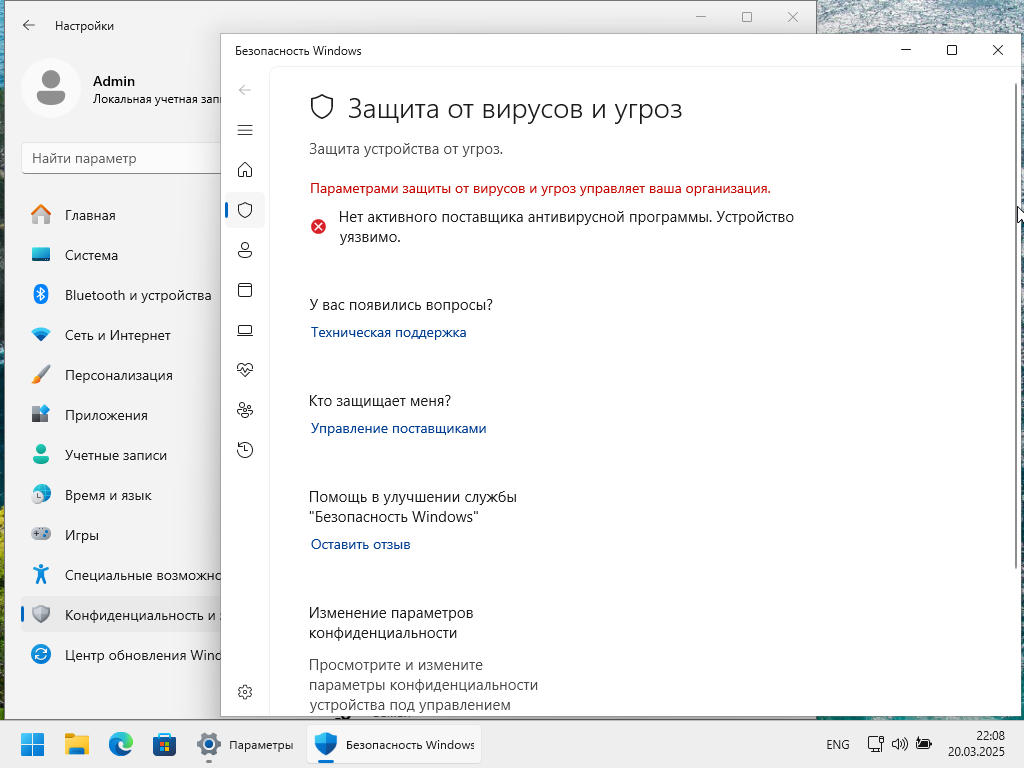Image resolution: width=1024 pixels, height=768 pixels.
Task: Open Система settings category
Action: [121, 255]
